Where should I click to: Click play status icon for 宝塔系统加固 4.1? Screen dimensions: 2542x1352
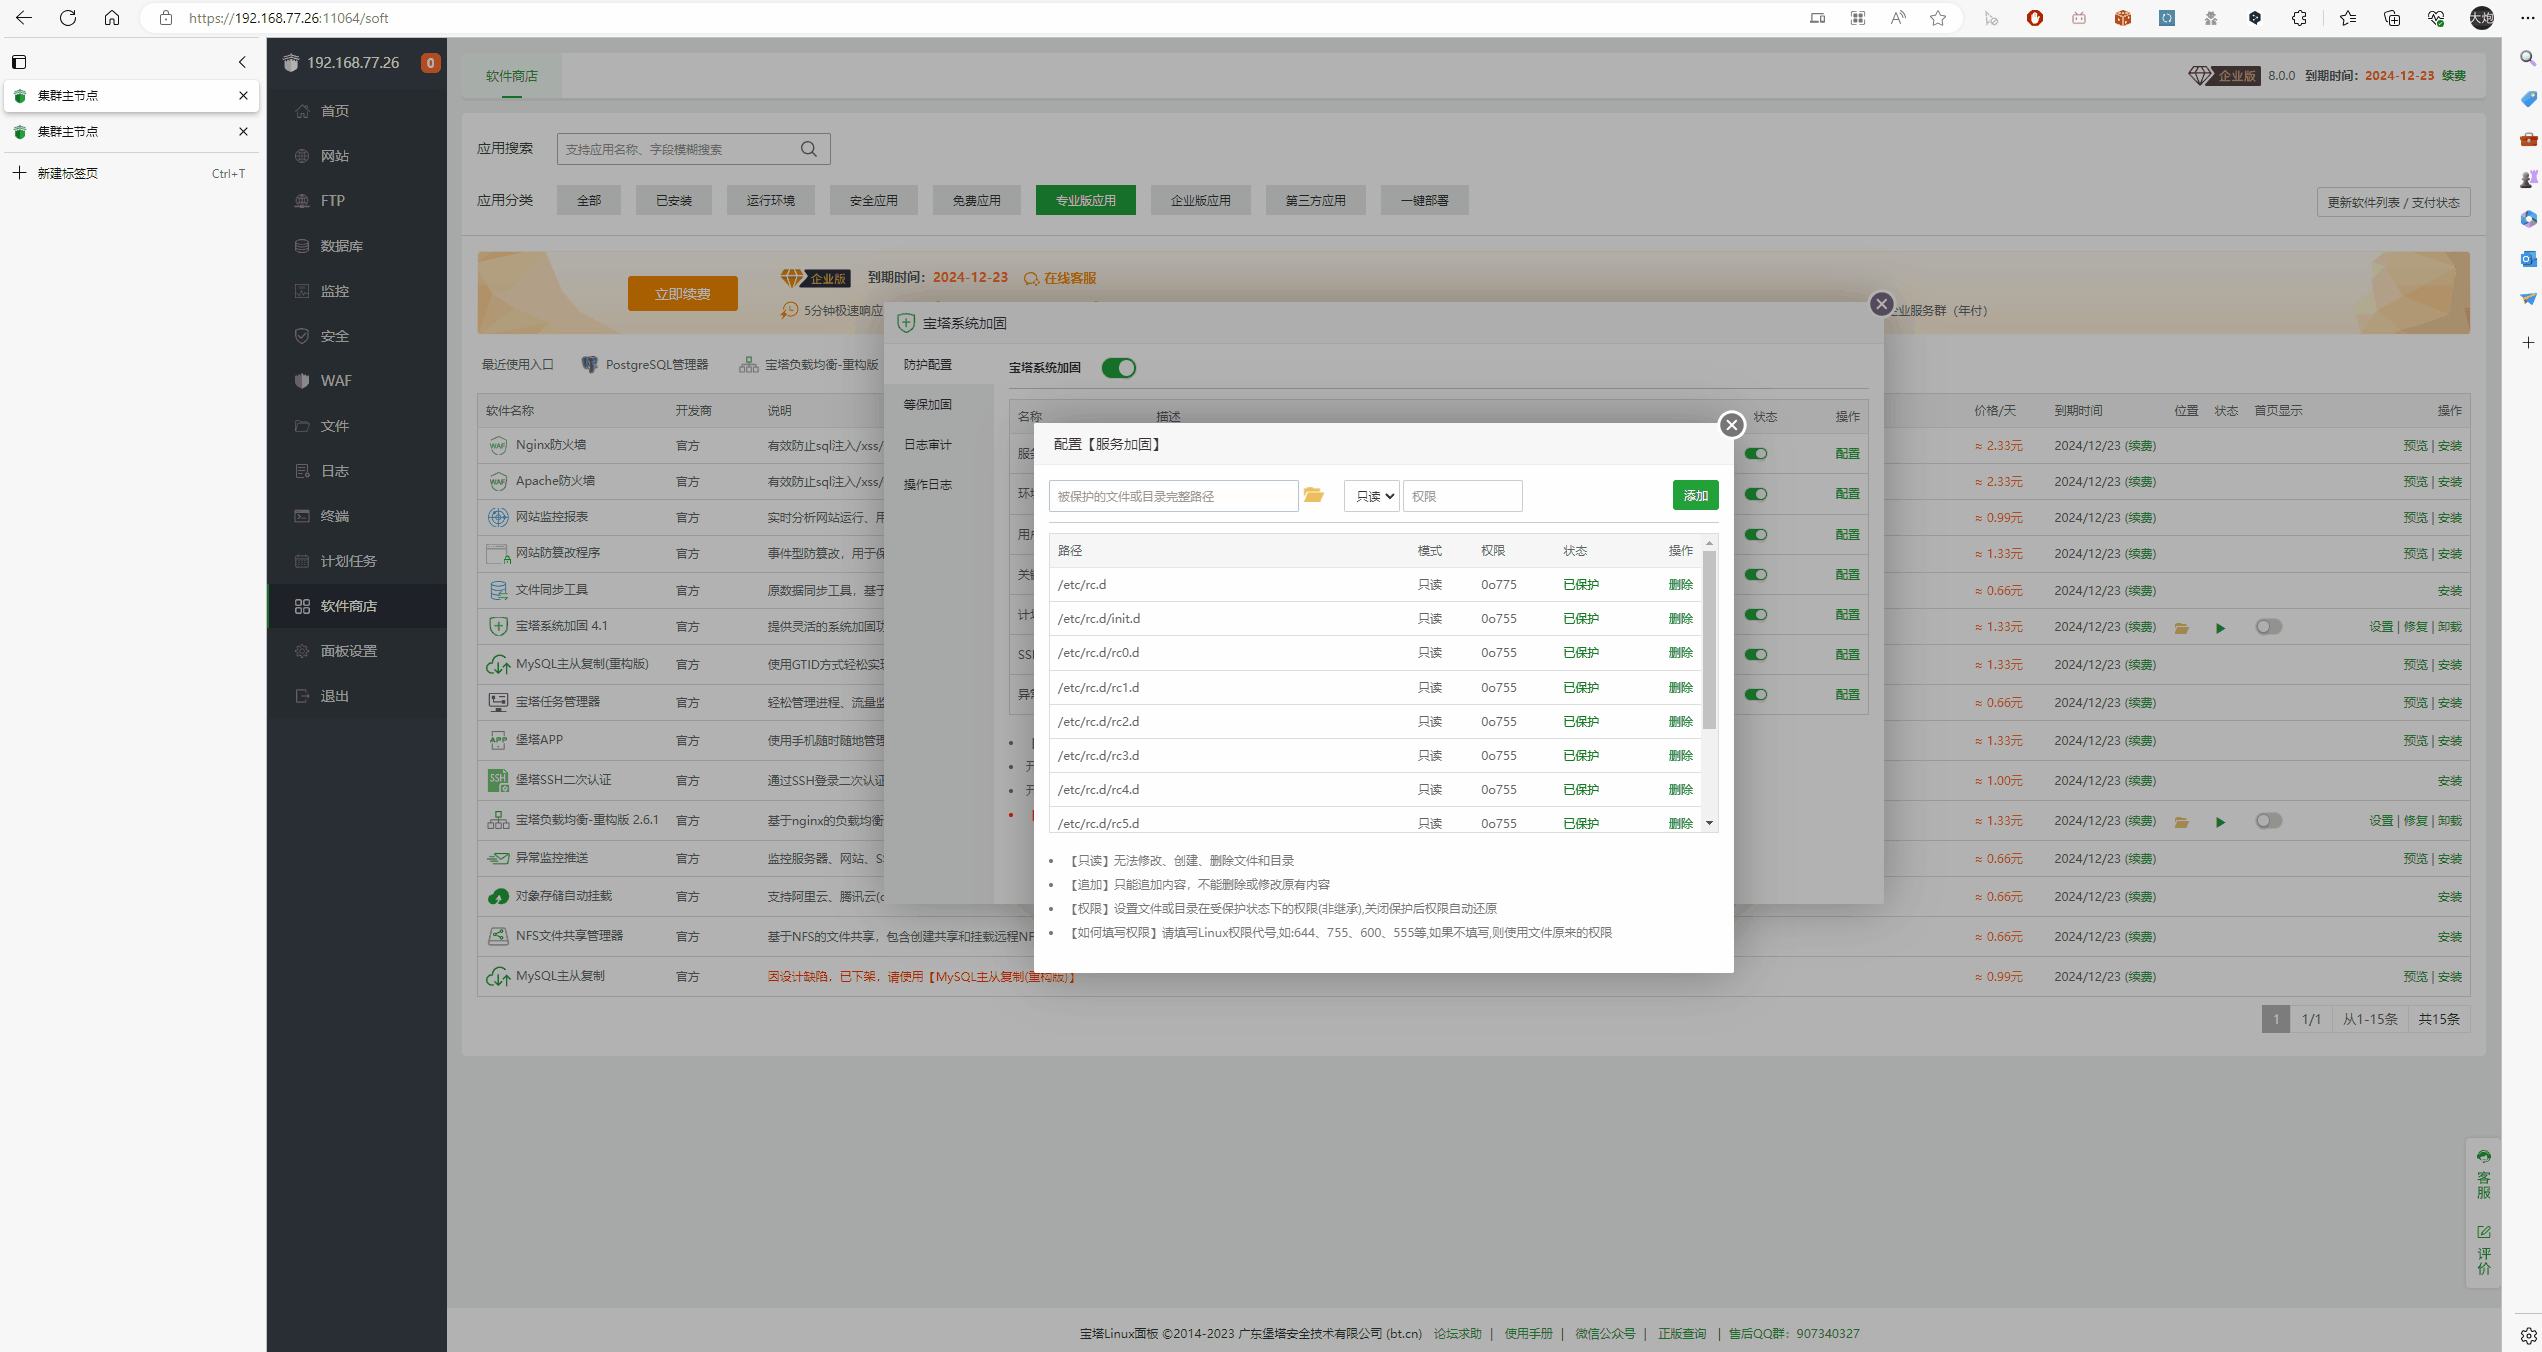tap(2220, 628)
